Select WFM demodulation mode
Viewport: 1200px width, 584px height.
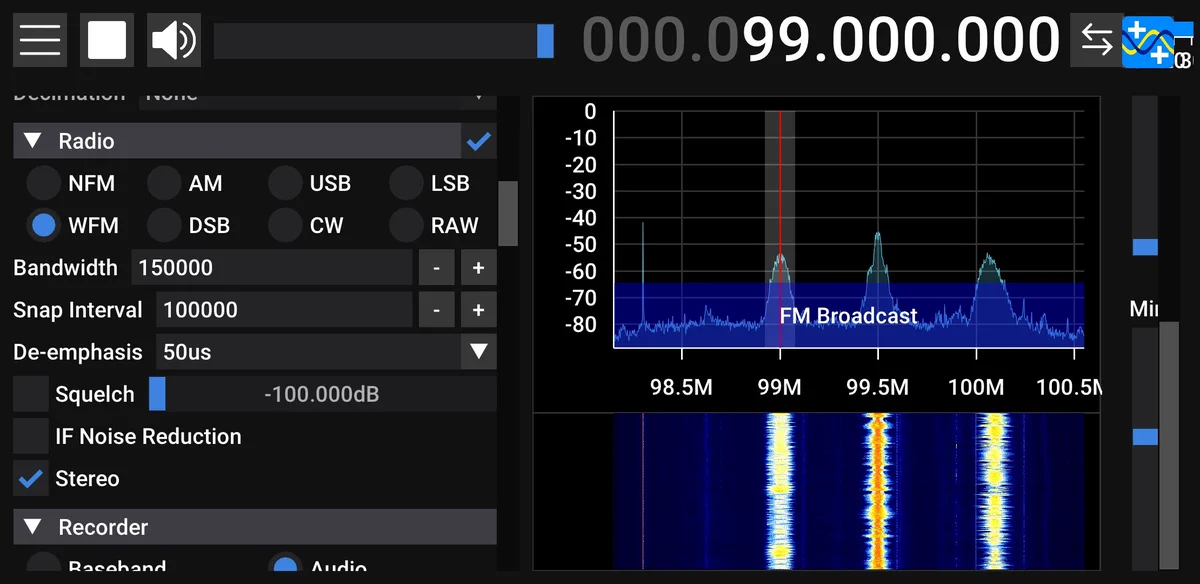pos(43,225)
